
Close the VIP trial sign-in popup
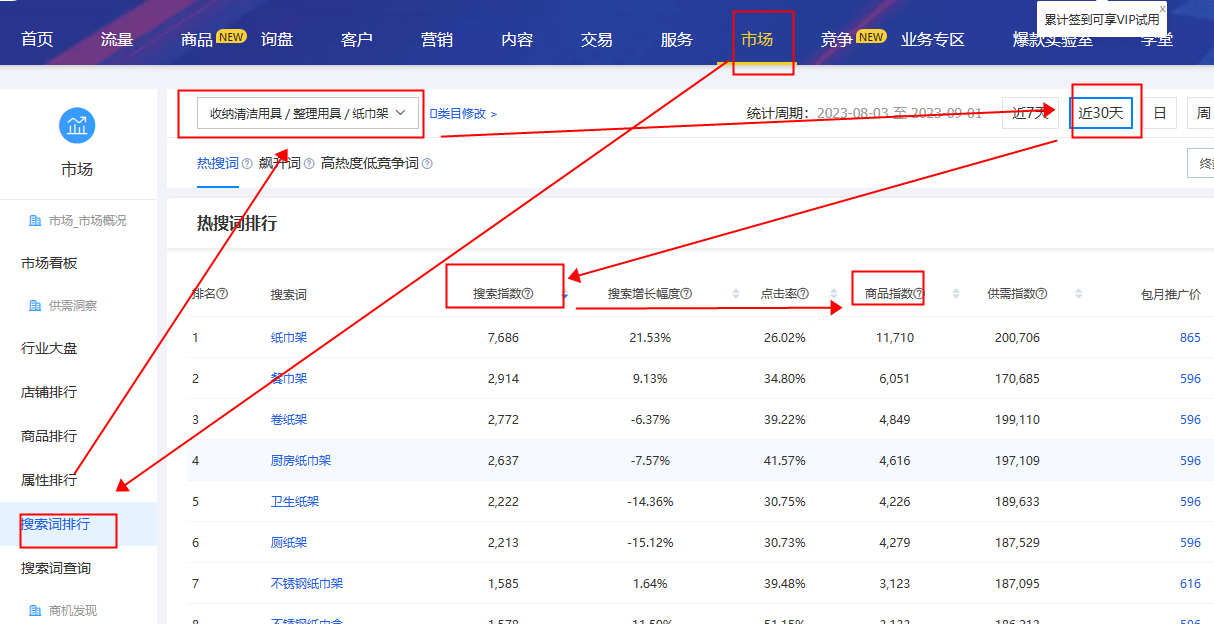pyautogui.click(x=1162, y=7)
